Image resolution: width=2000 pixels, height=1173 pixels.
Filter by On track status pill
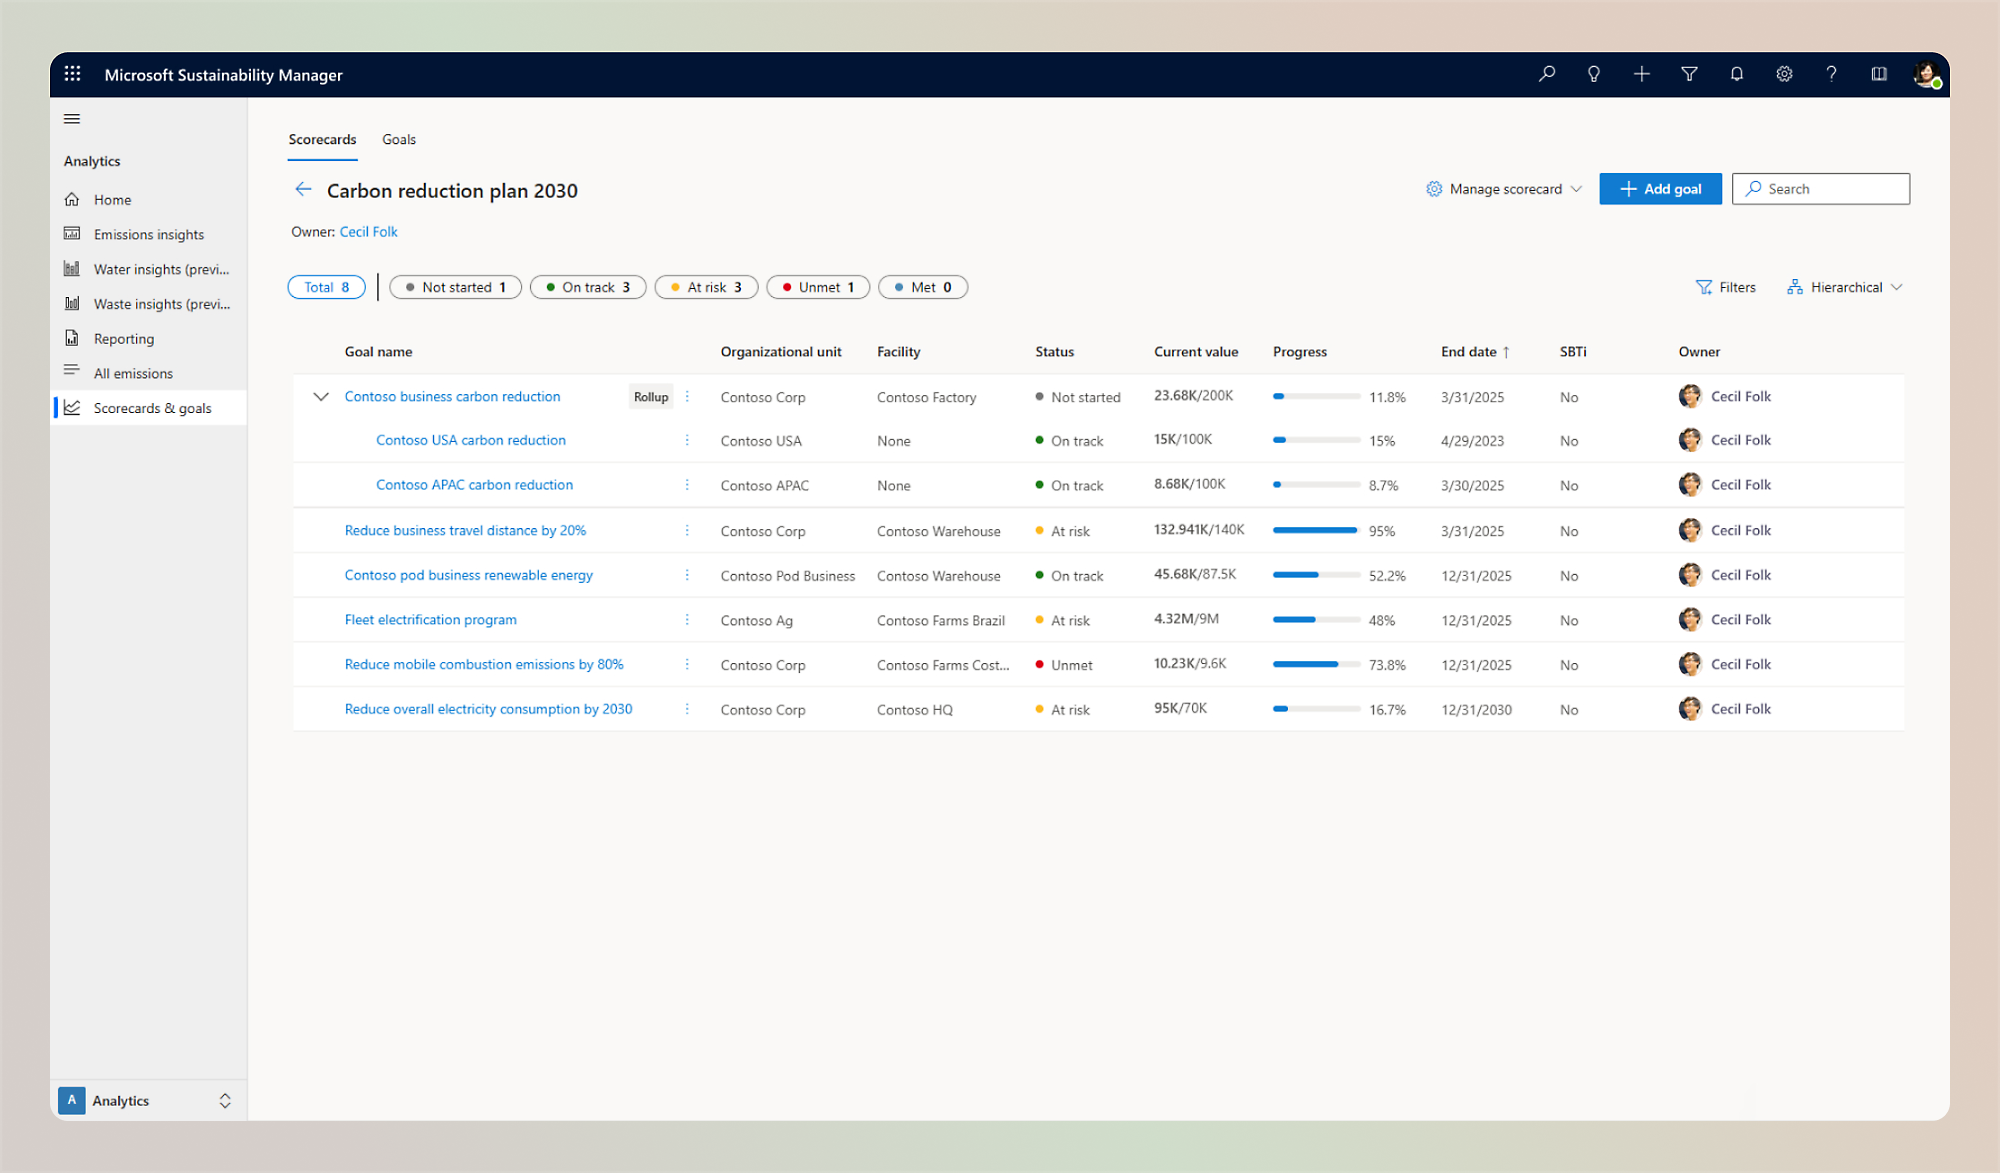coord(588,287)
